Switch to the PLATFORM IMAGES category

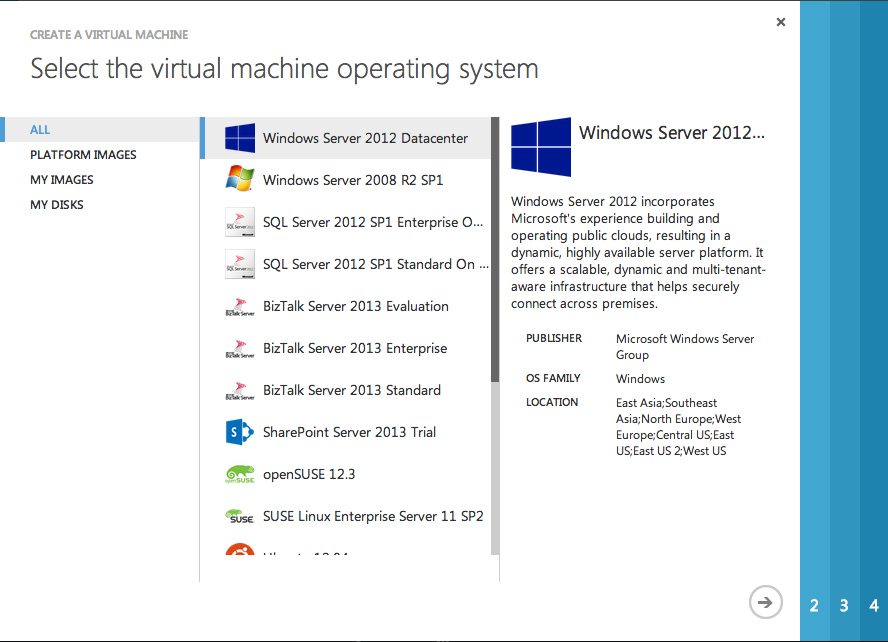(83, 155)
